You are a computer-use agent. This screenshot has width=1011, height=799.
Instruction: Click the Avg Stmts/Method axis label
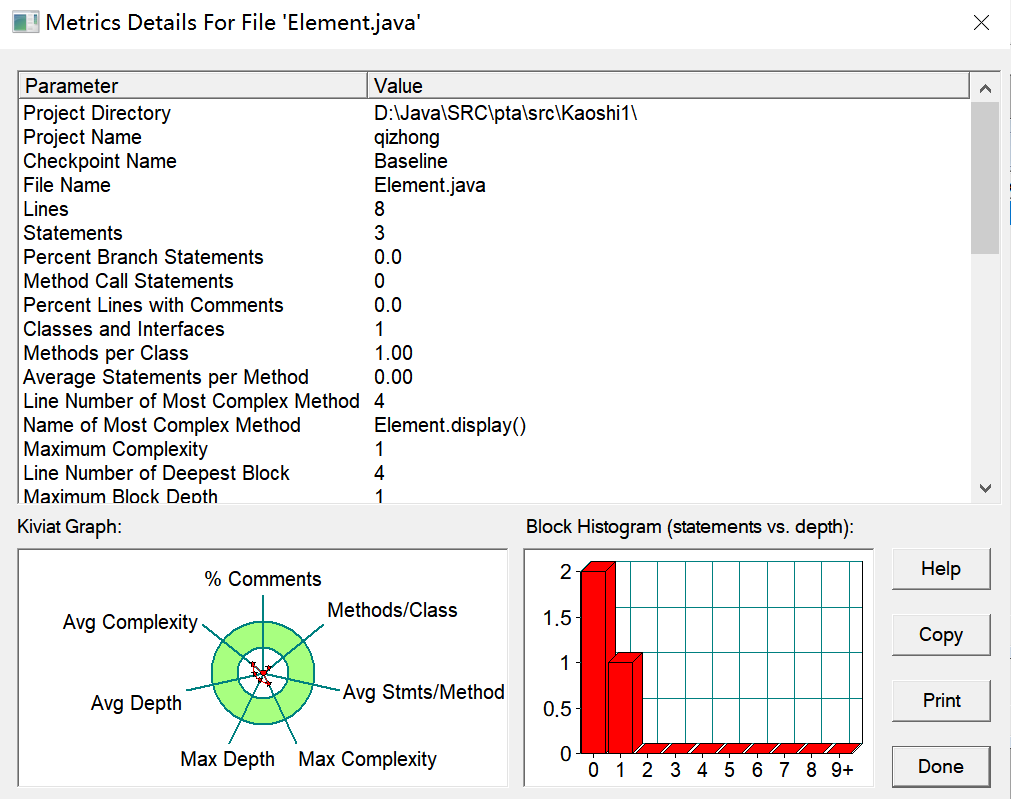423,692
